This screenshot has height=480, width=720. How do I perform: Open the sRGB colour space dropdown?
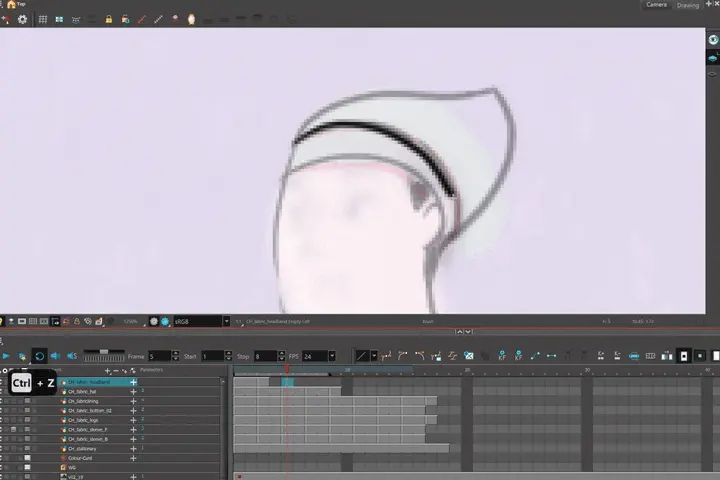pyautogui.click(x=226, y=322)
